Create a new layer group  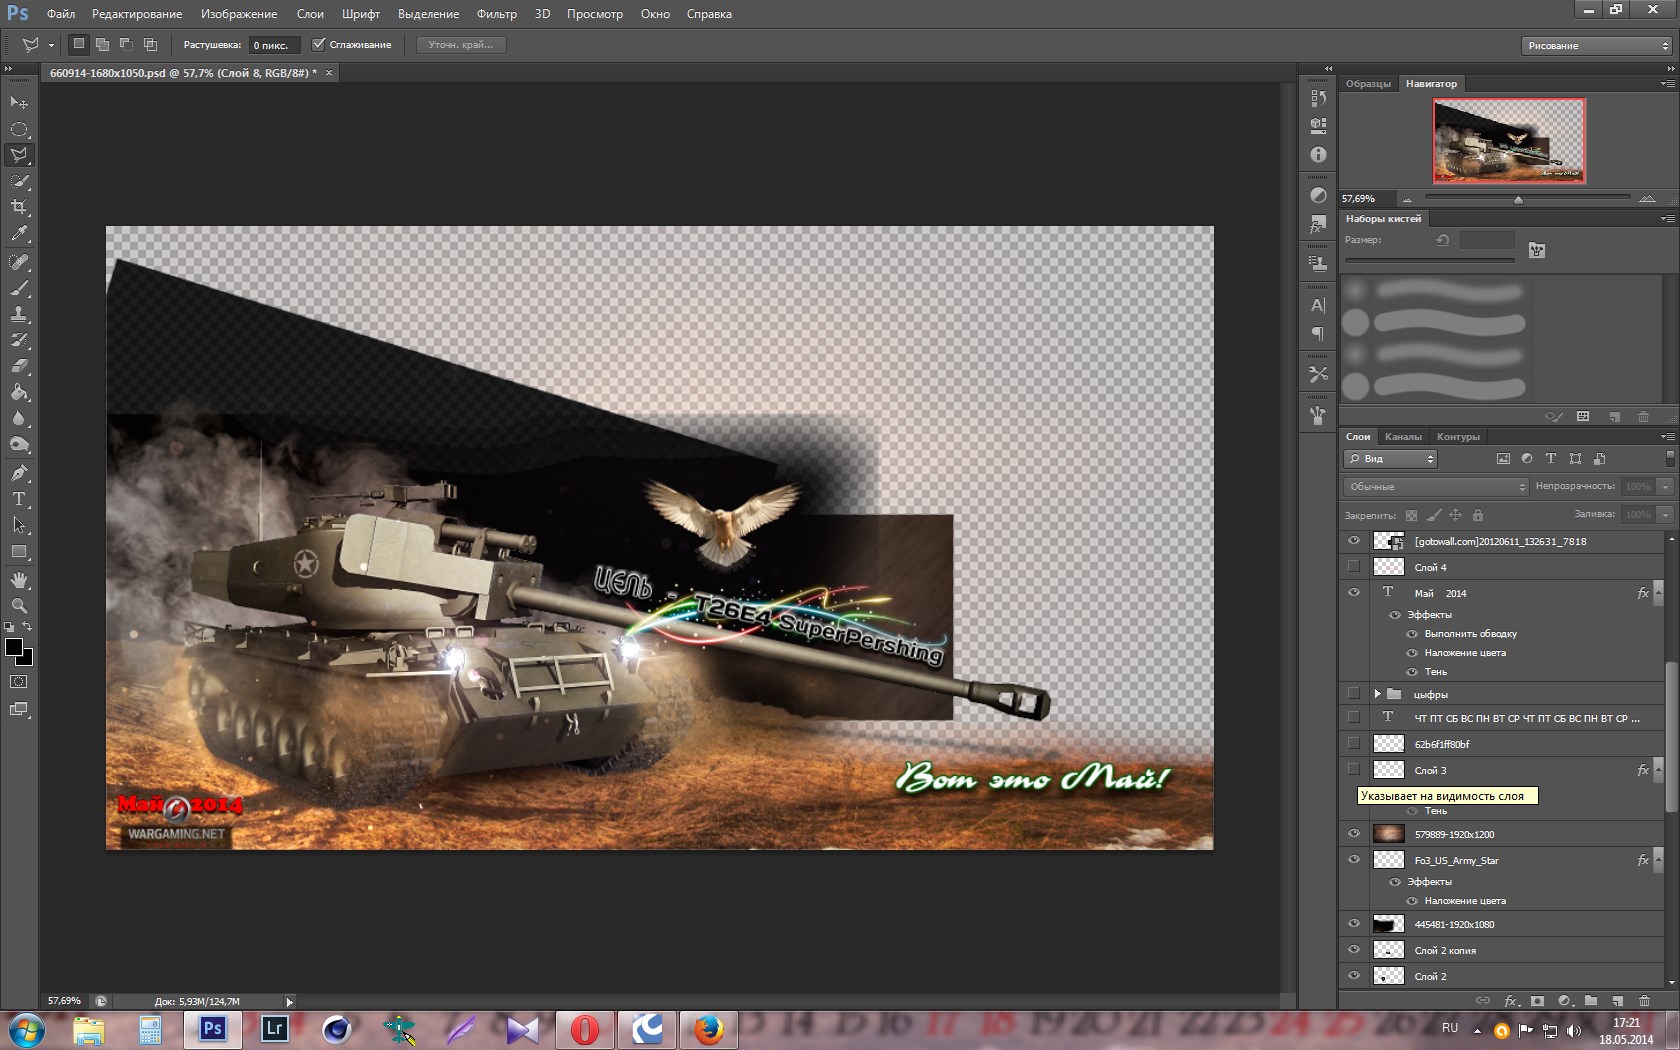[x=1591, y=1000]
